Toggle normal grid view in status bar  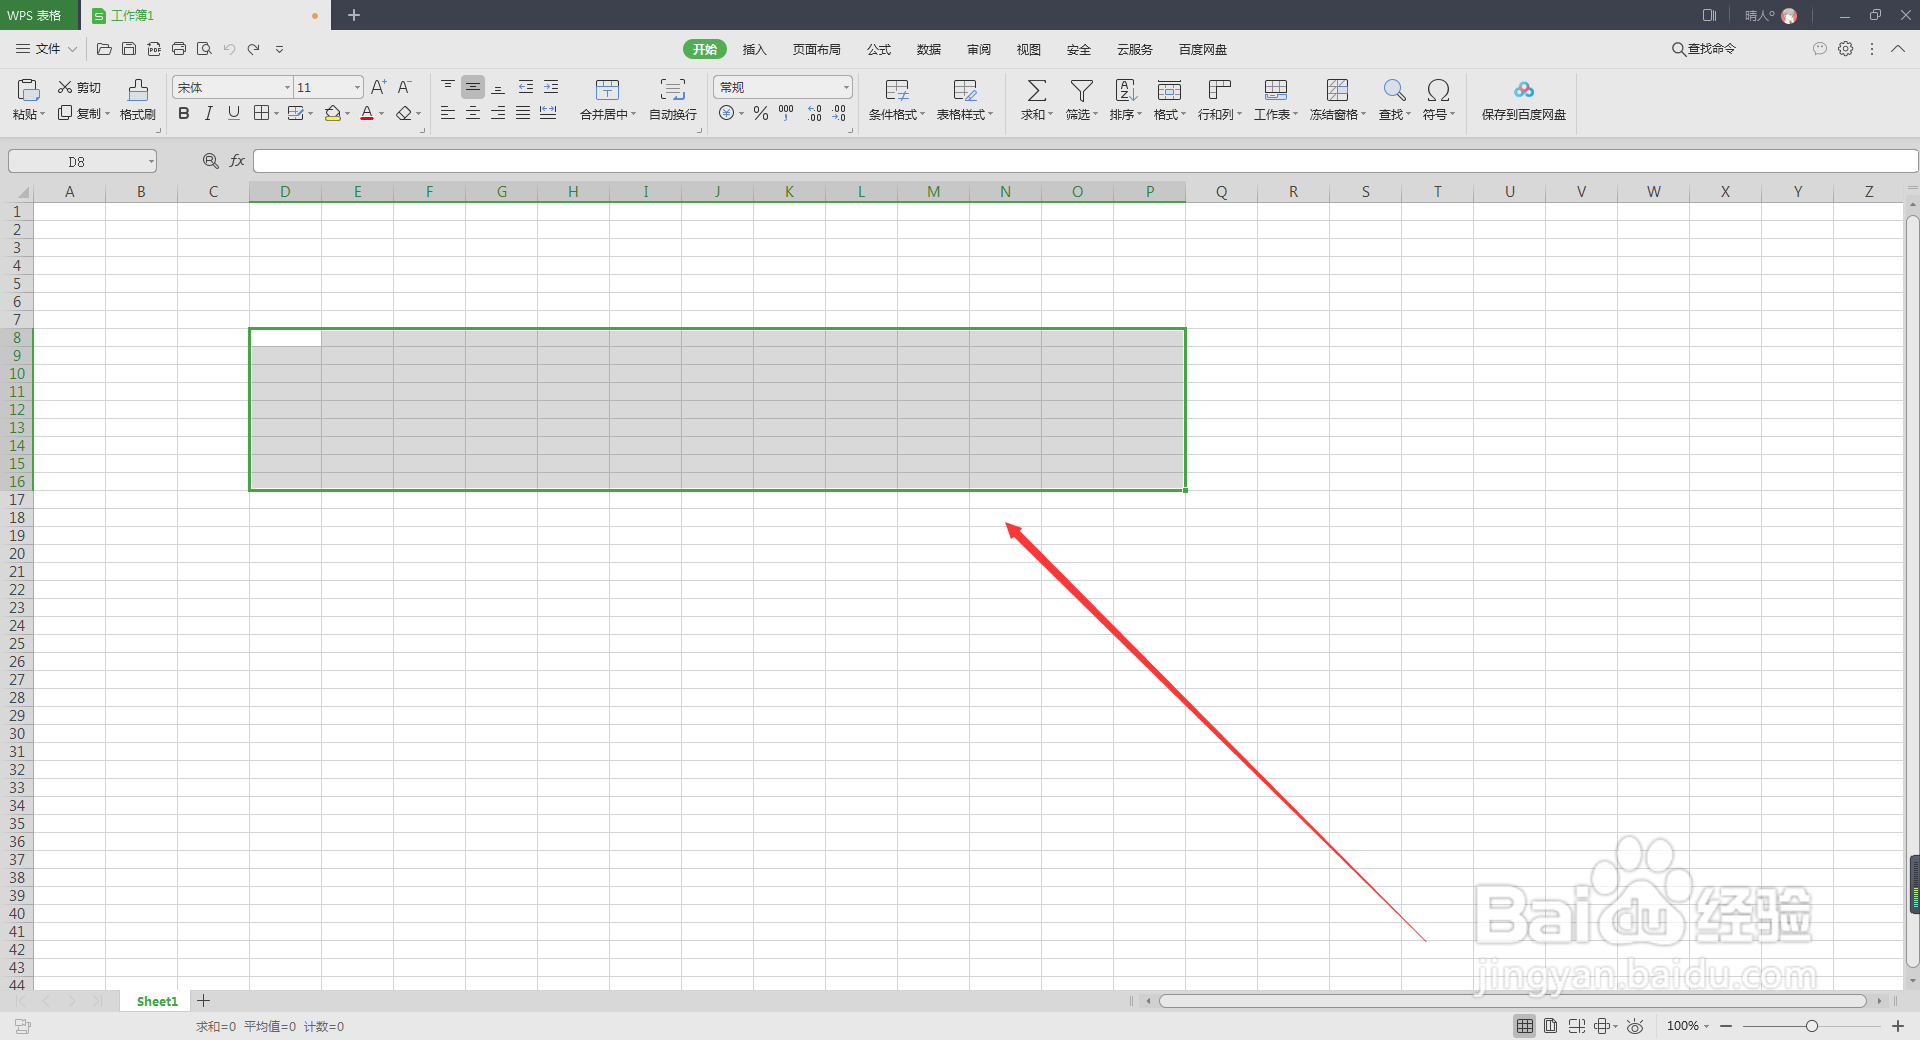[1525, 1026]
